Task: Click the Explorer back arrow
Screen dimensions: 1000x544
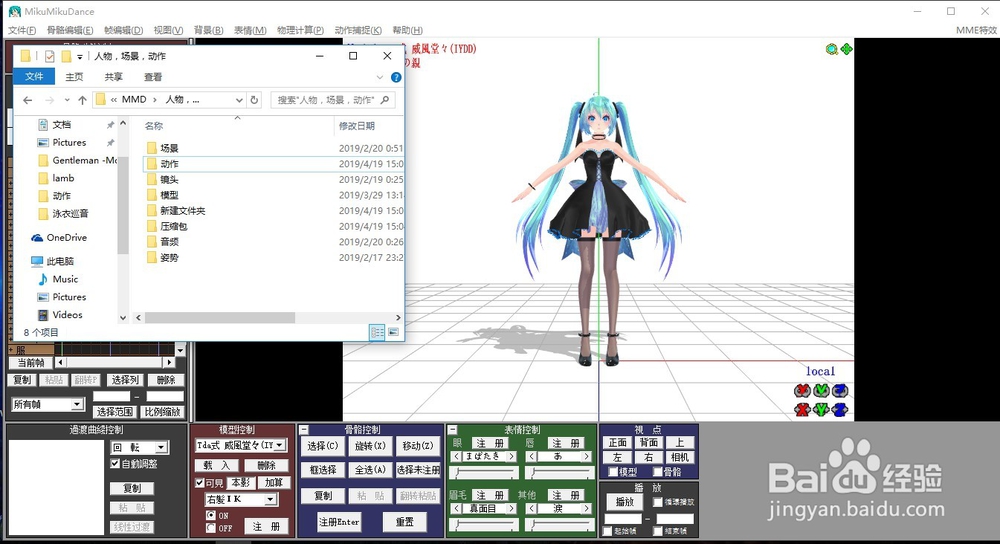Action: (x=27, y=100)
